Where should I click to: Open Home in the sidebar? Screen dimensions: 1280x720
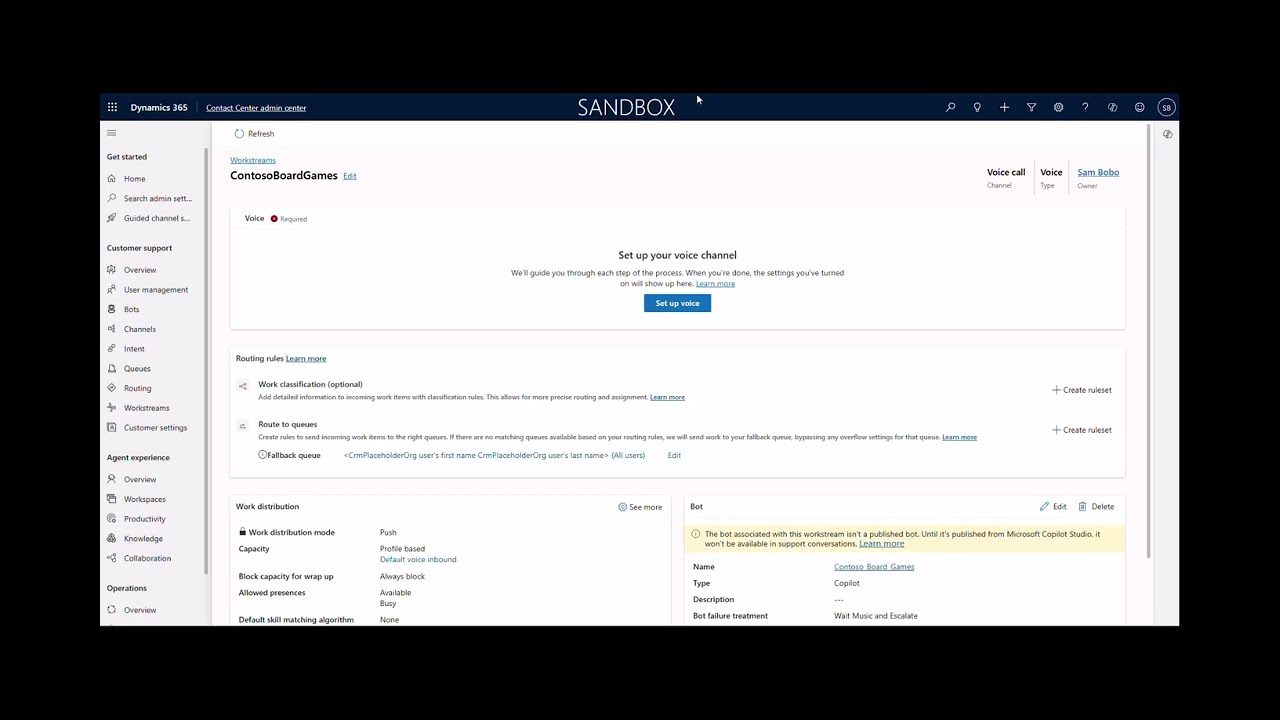134,179
